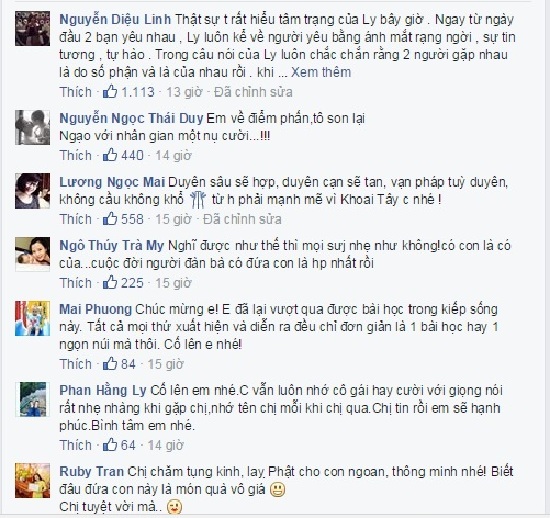
Task: Open Nguyễn Ngọc Thái Duy's profile name
Action: [131, 119]
